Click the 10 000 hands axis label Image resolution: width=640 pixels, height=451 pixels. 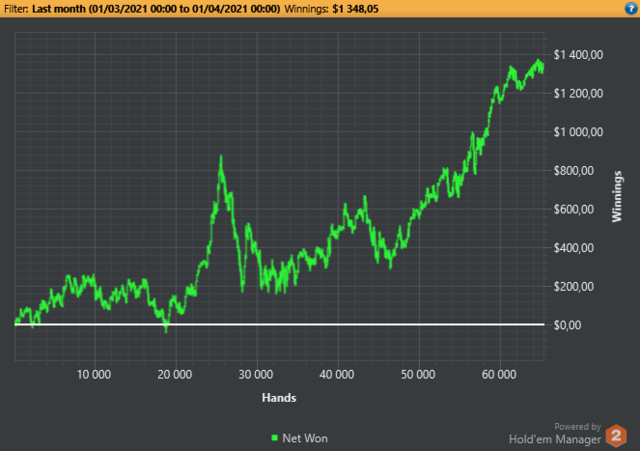coord(94,374)
